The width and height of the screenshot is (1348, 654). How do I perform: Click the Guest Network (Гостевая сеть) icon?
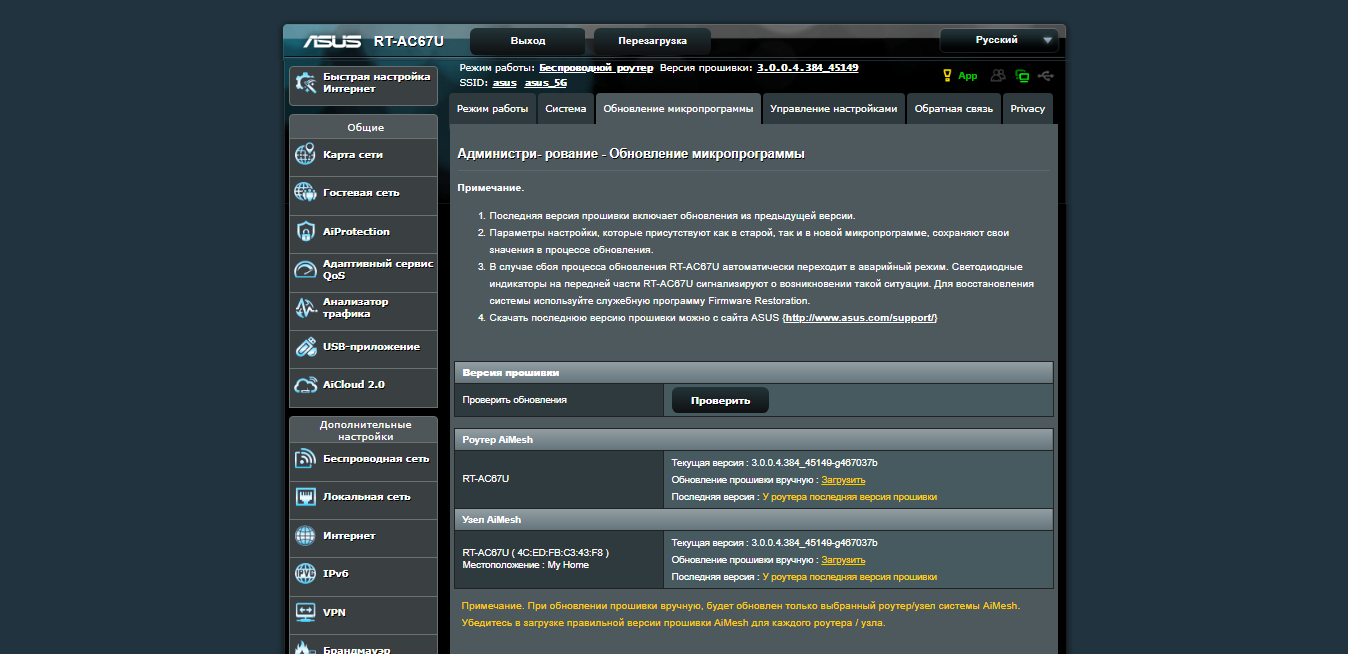click(306, 192)
